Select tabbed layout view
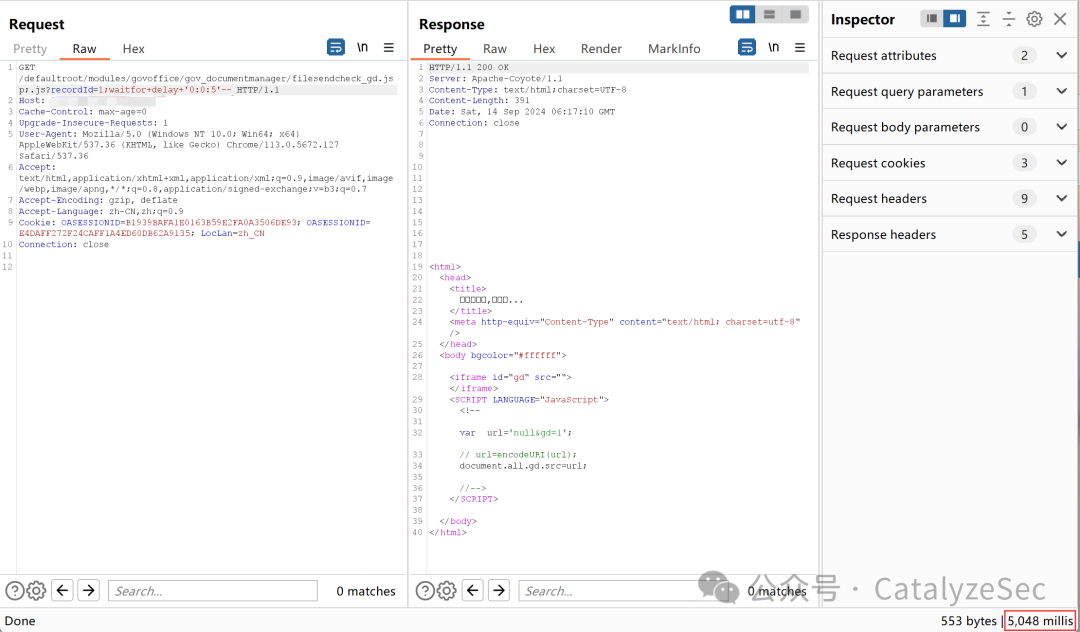Image resolution: width=1080 pixels, height=632 pixels. pyautogui.click(x=796, y=14)
